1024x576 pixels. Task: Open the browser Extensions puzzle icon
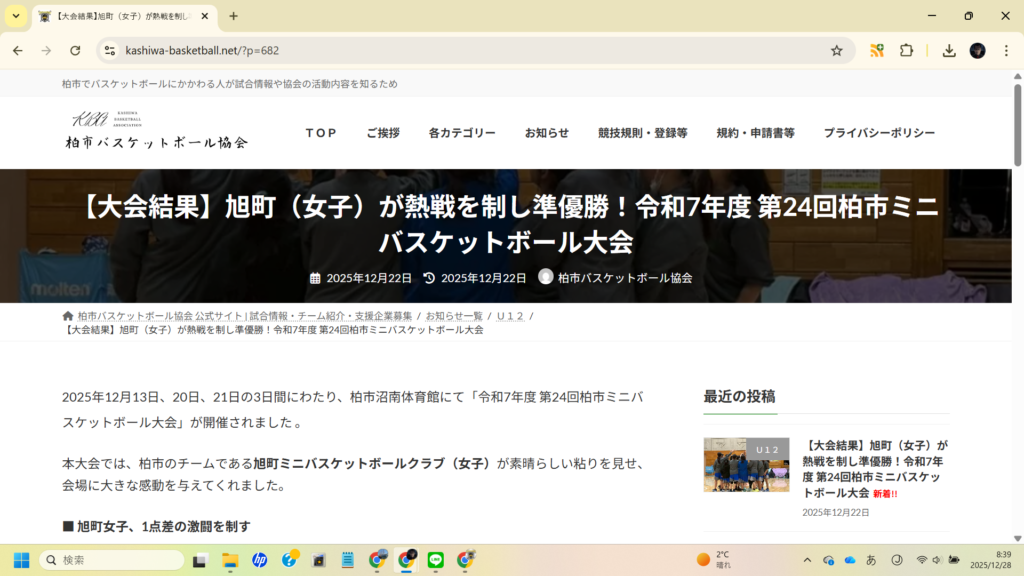point(905,49)
